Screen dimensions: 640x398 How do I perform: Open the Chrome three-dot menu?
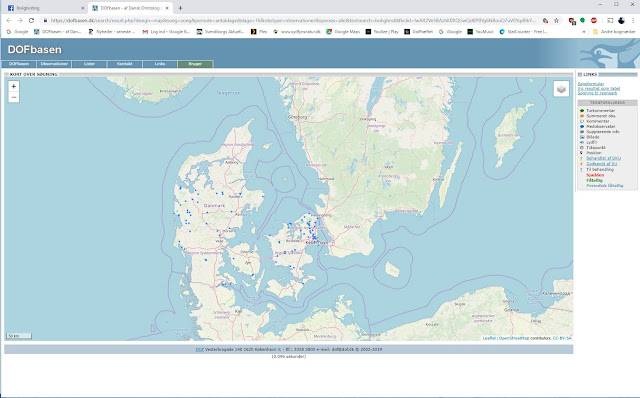[633, 20]
